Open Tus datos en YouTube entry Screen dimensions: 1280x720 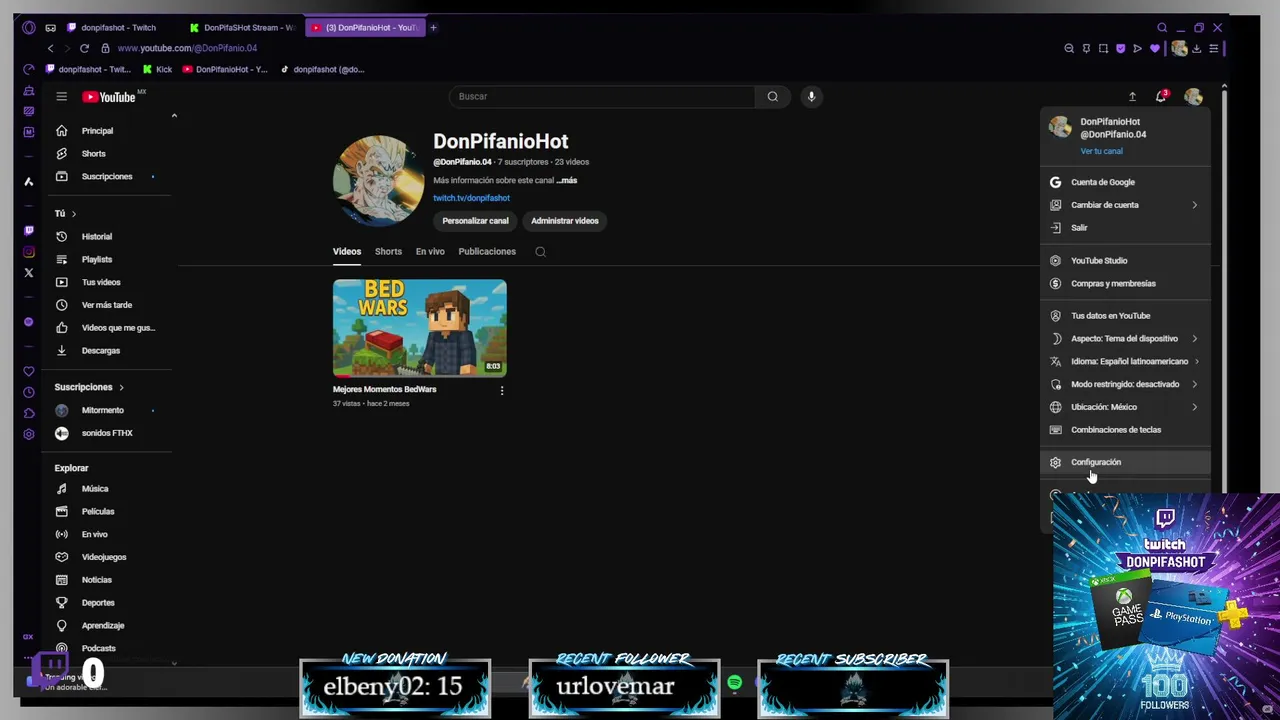pyautogui.click(x=1125, y=316)
